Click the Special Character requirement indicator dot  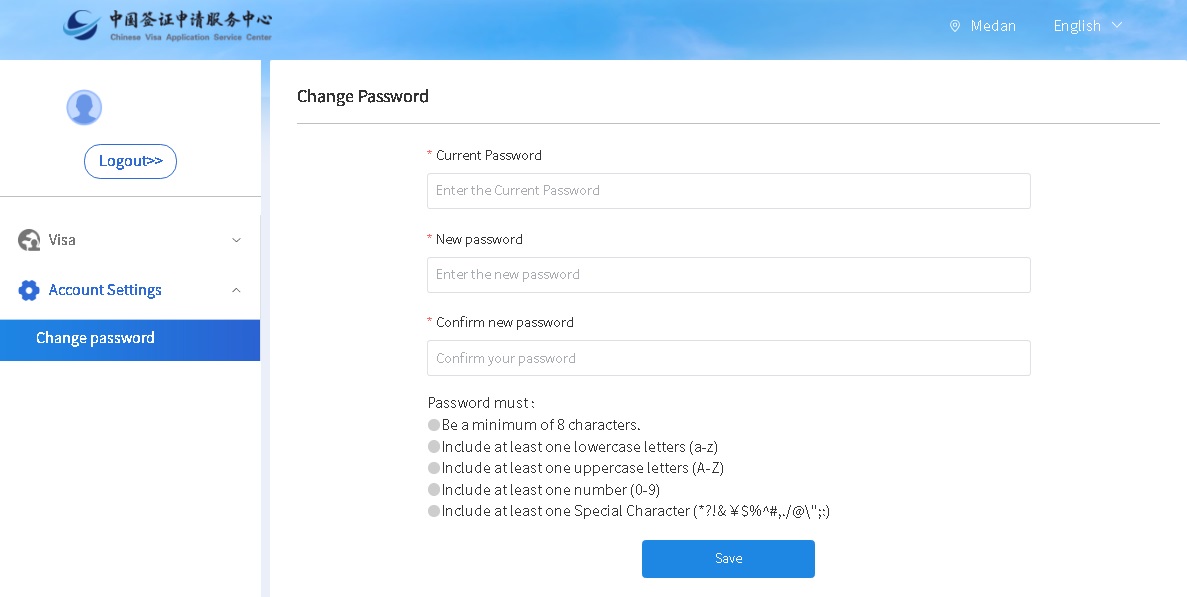point(434,511)
